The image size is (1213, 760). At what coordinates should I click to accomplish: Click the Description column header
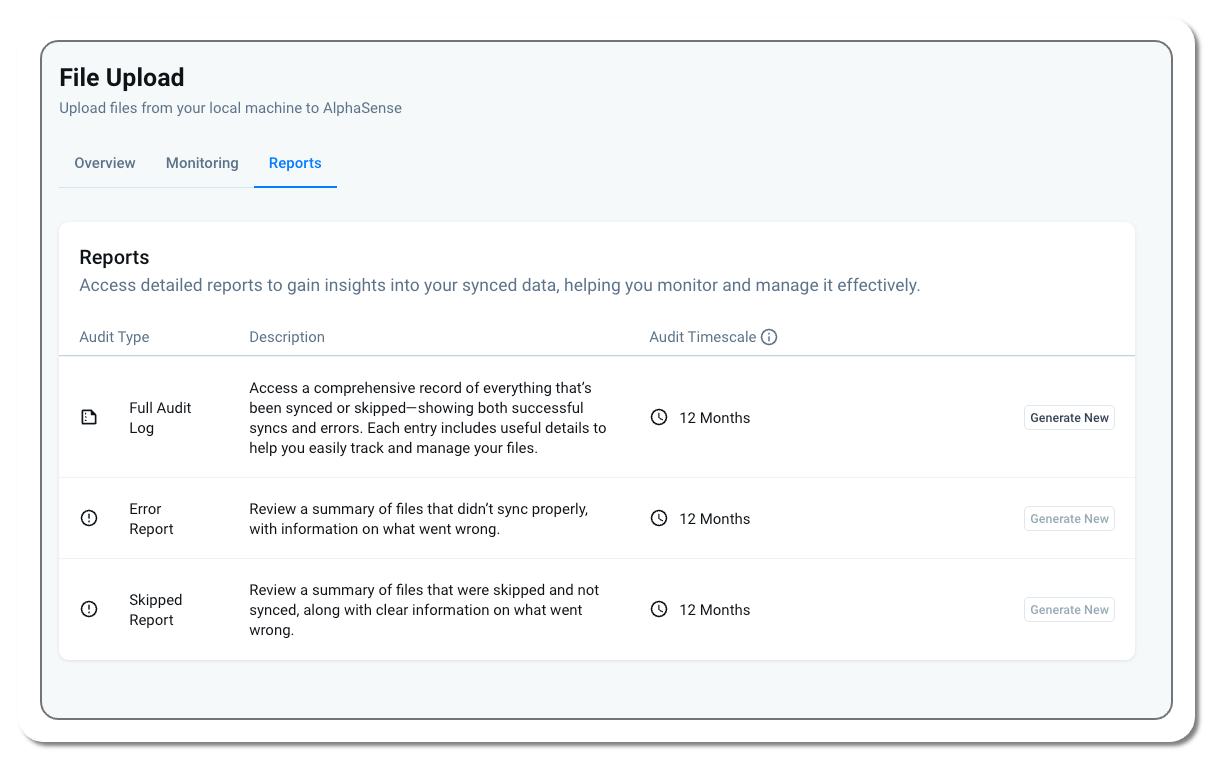click(x=287, y=337)
